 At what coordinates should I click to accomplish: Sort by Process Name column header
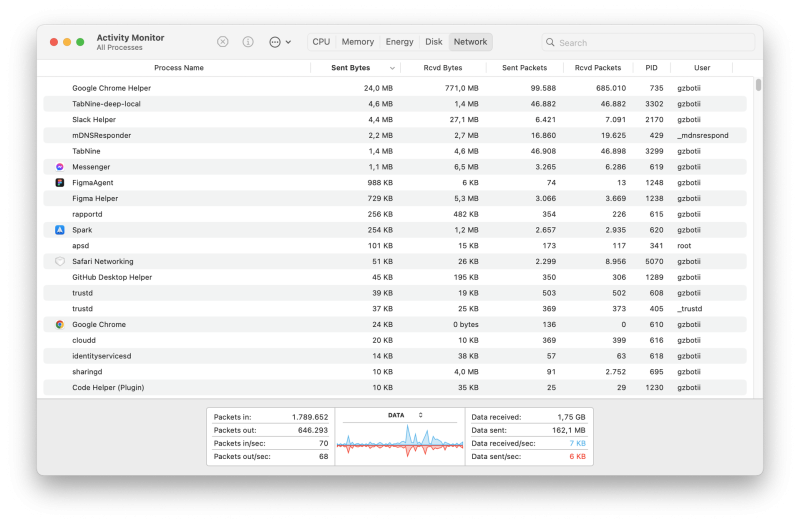179,68
